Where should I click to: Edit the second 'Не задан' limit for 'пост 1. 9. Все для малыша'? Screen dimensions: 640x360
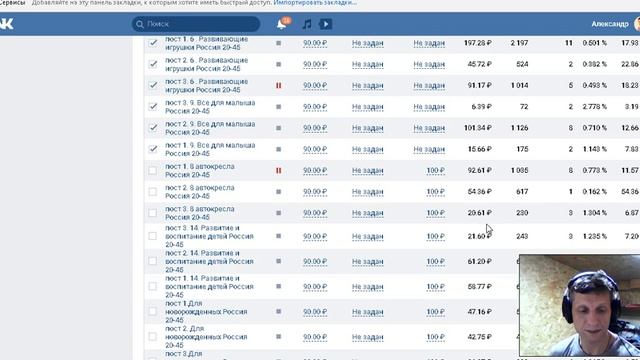click(429, 149)
